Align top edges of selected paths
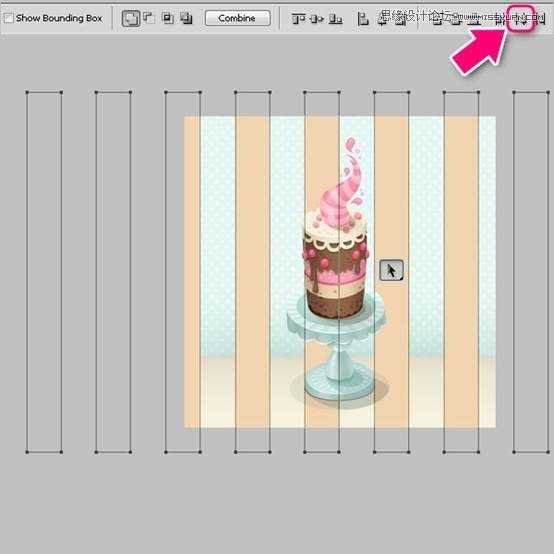The width and height of the screenshot is (554, 554). point(298,18)
